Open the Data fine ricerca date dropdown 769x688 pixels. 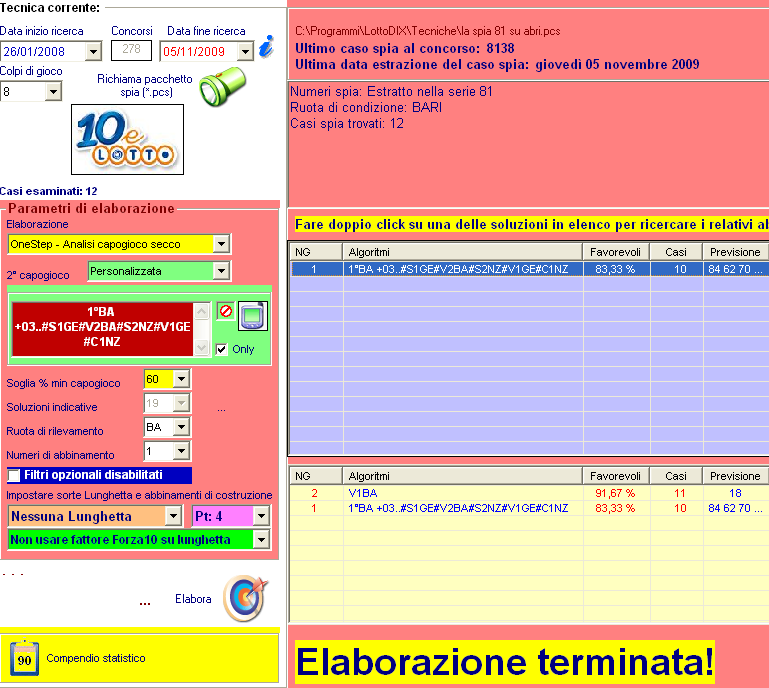(246, 51)
